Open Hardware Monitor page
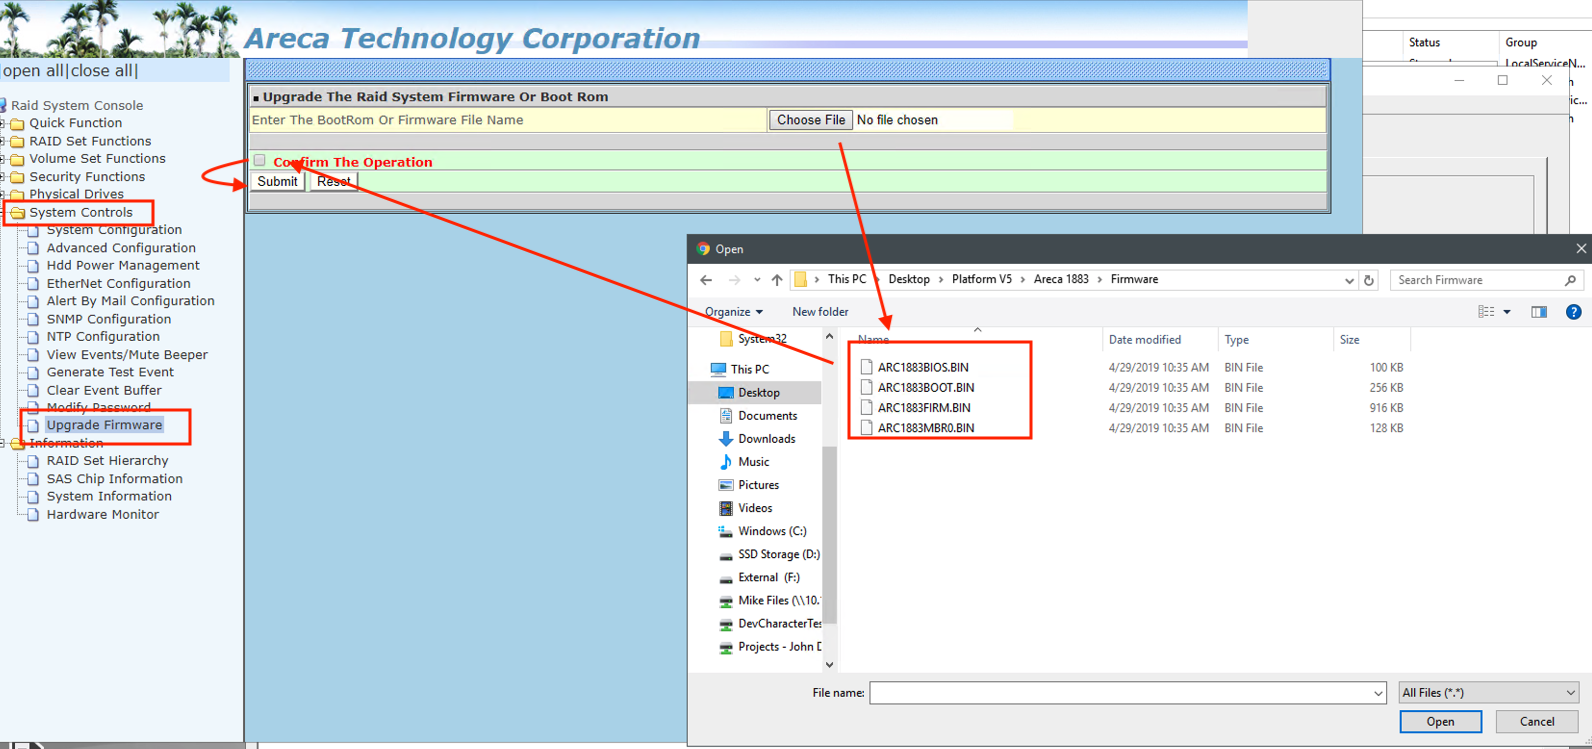 pos(102,515)
